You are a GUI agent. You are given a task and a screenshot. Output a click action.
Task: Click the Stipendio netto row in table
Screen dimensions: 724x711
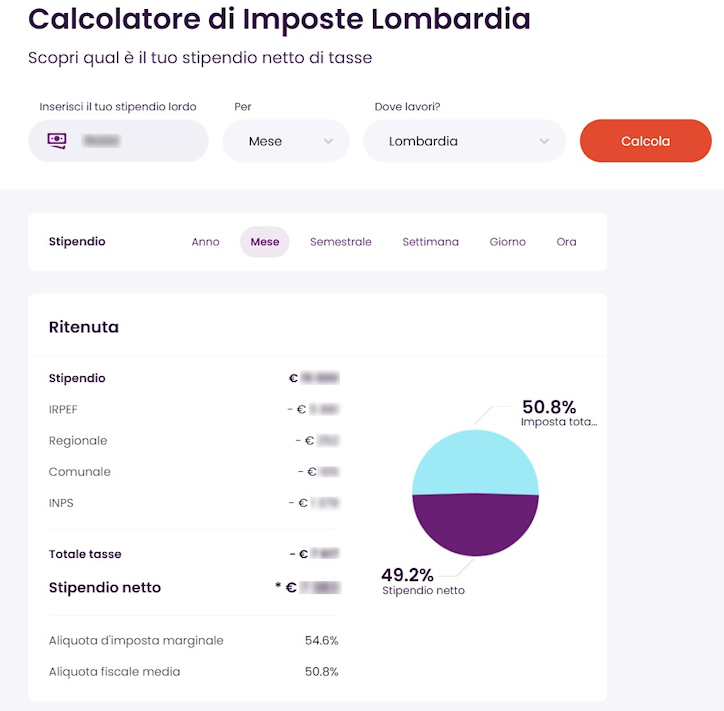tap(105, 588)
